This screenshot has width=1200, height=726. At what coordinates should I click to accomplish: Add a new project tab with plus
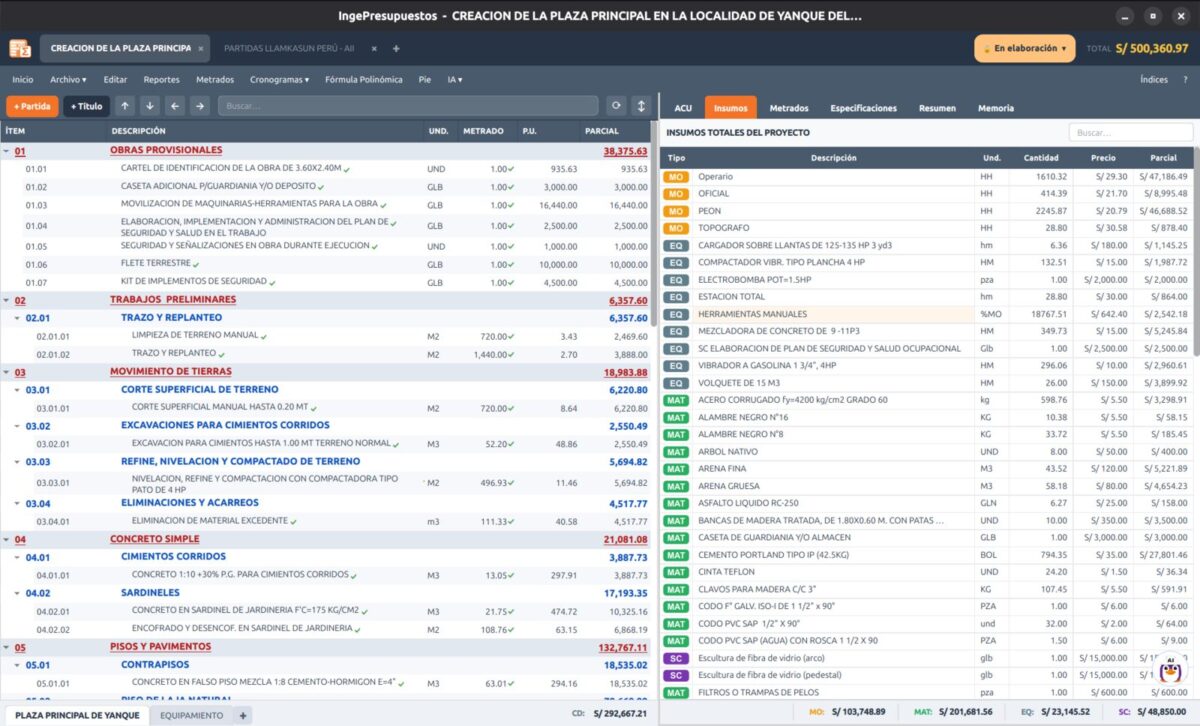tap(396, 48)
